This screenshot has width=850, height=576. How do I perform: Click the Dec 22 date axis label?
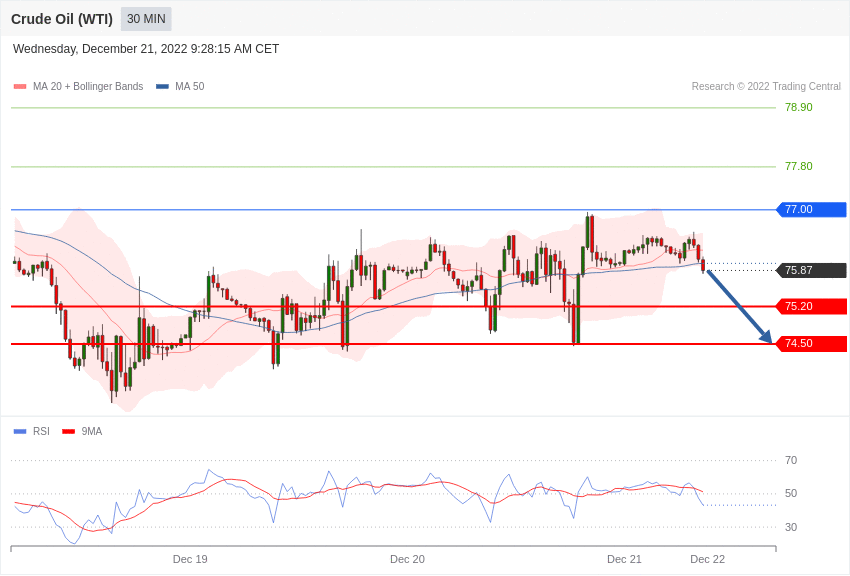click(x=707, y=559)
